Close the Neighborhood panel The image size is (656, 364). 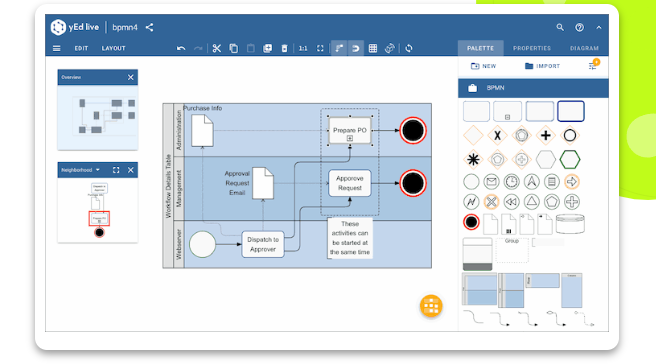(x=131, y=170)
